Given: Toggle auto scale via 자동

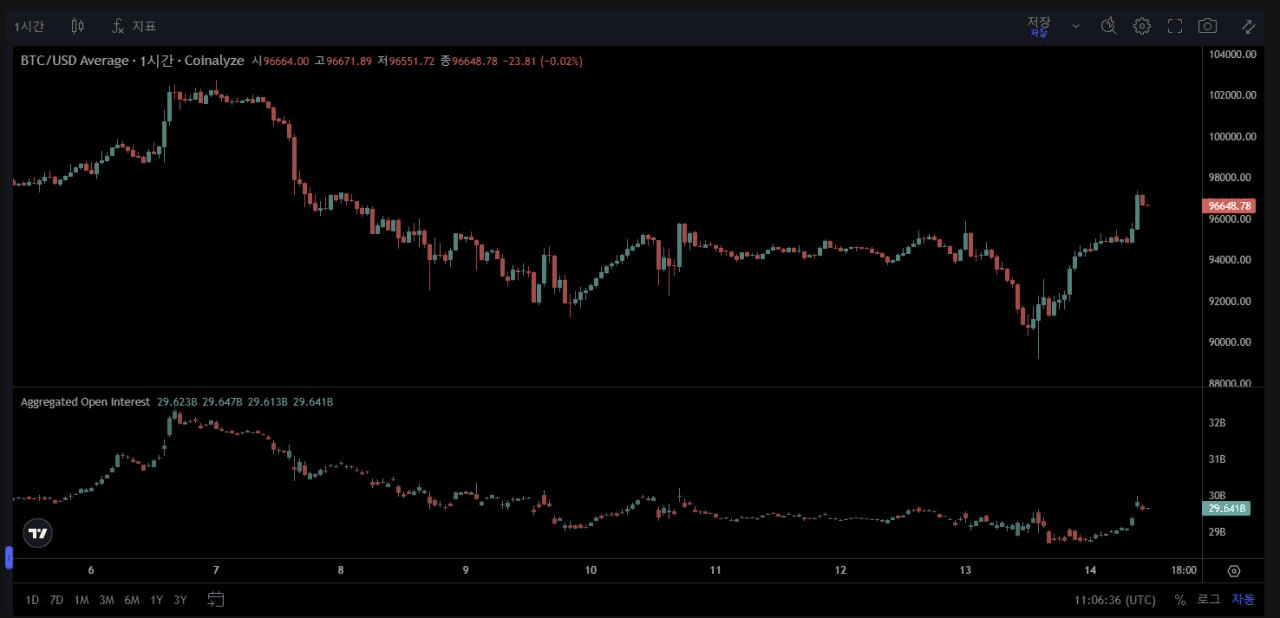Looking at the screenshot, I should [x=1243, y=599].
